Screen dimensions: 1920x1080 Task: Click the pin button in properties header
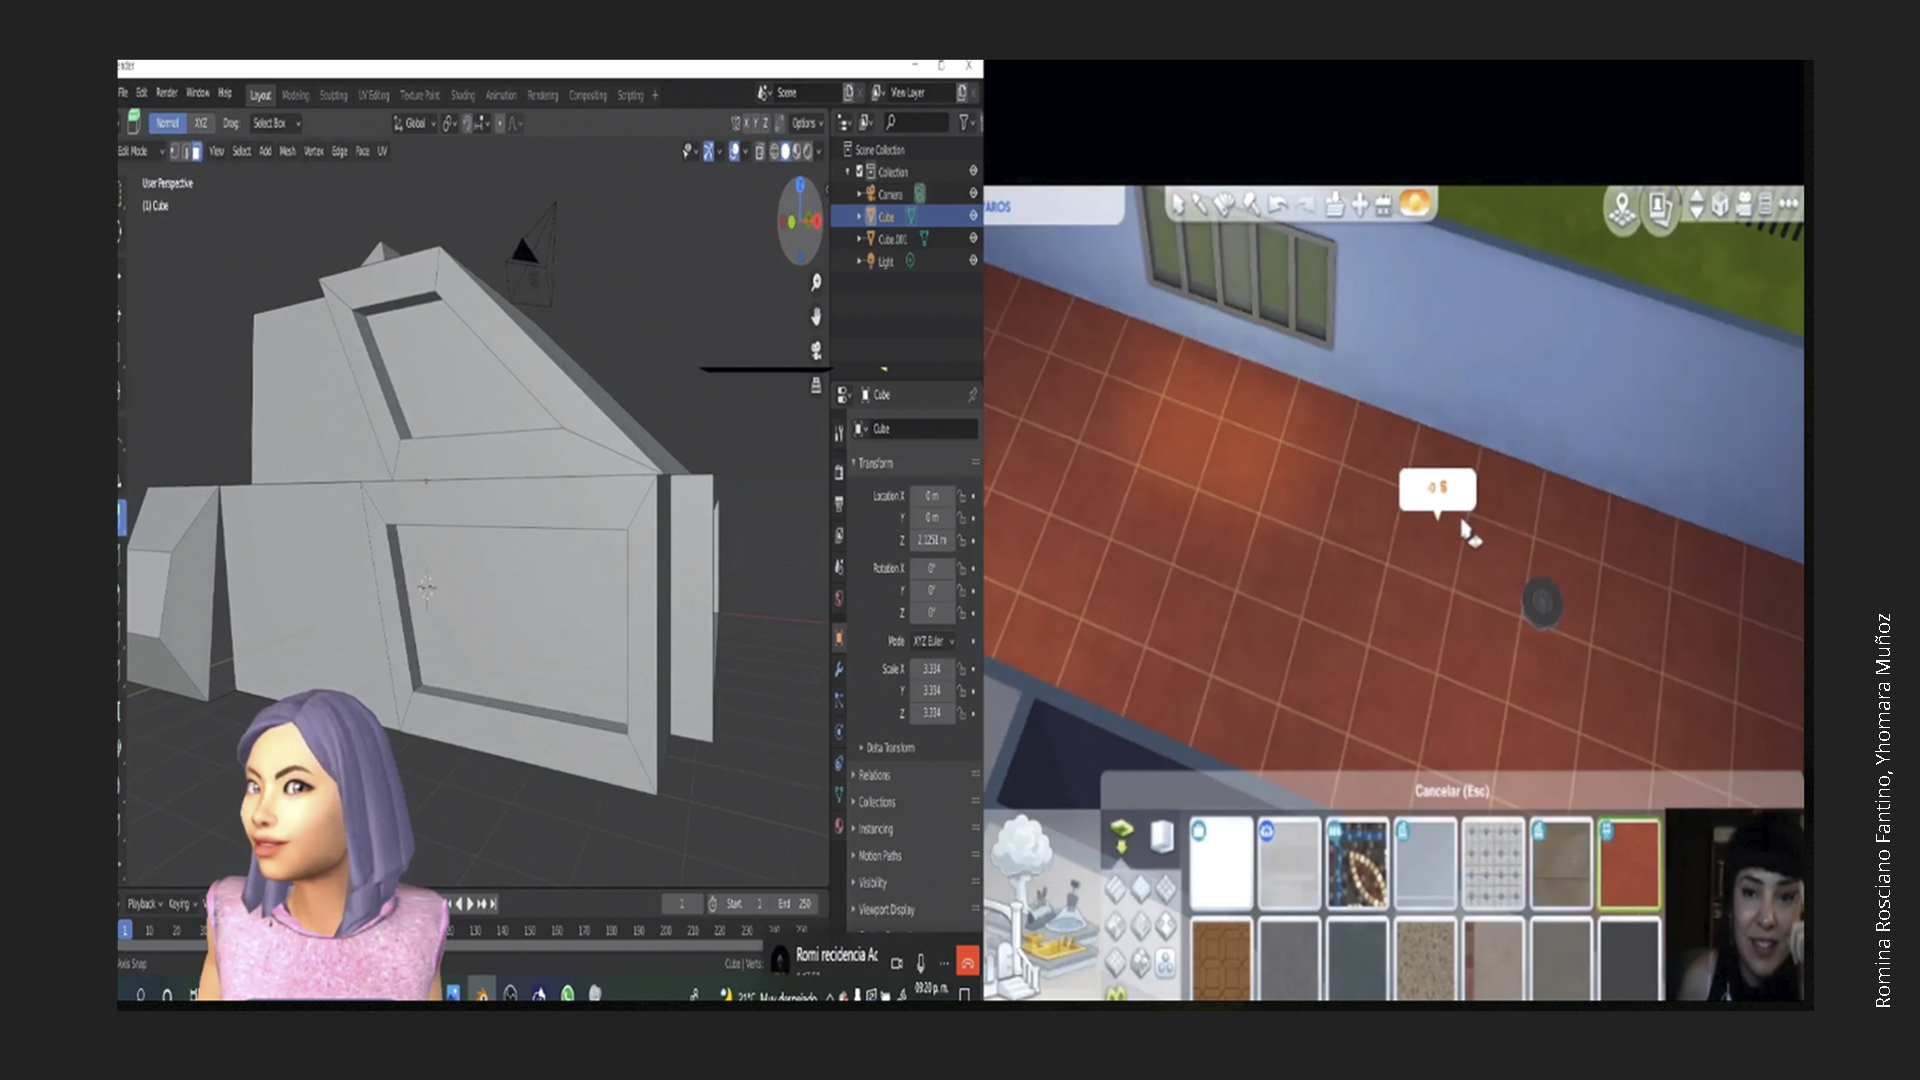971,395
